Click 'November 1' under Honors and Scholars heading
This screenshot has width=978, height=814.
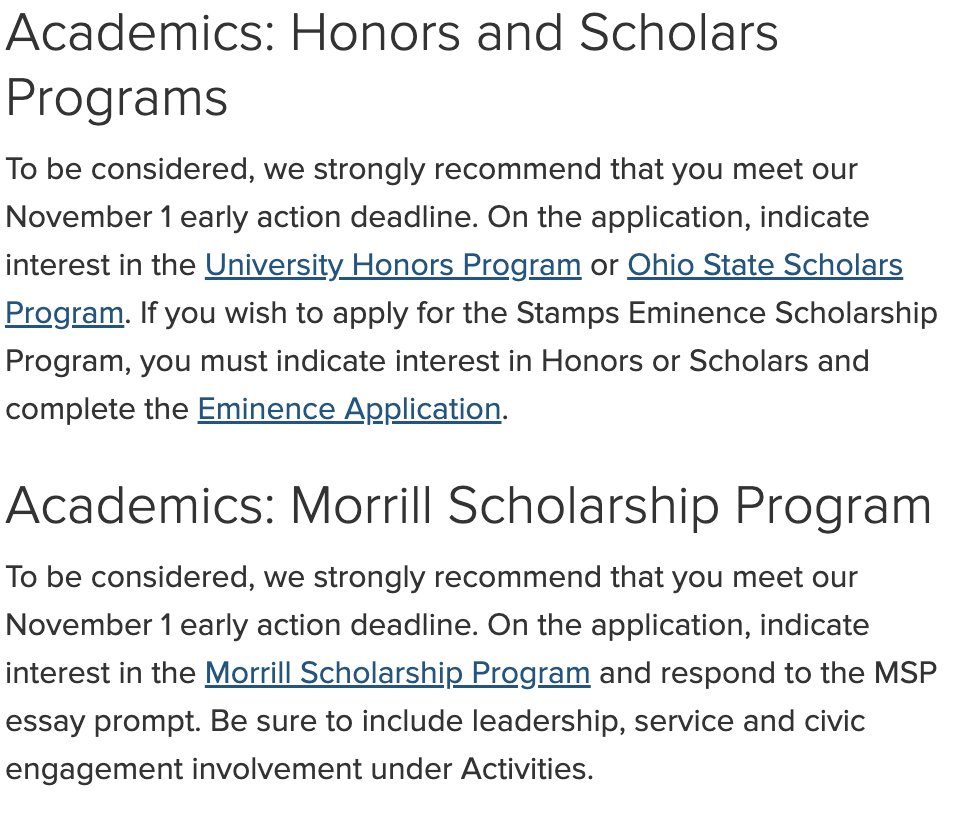[88, 217]
